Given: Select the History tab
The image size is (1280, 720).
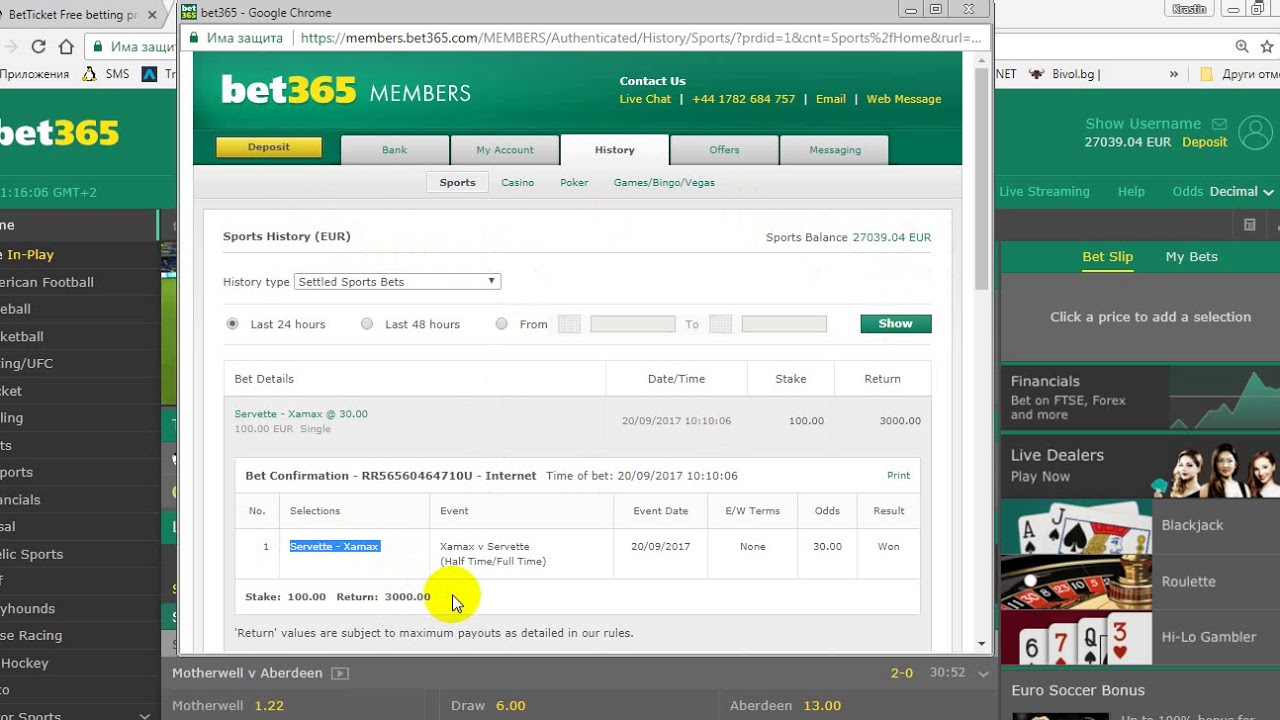Looking at the screenshot, I should point(614,150).
